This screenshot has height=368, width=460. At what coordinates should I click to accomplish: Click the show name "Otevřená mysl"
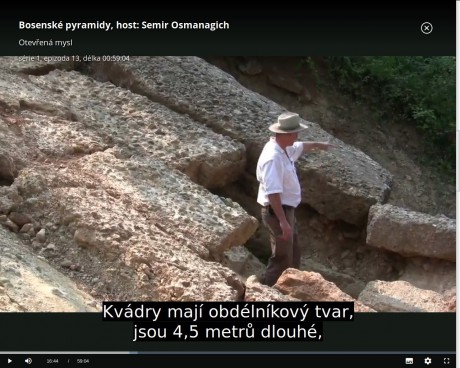click(x=45, y=43)
